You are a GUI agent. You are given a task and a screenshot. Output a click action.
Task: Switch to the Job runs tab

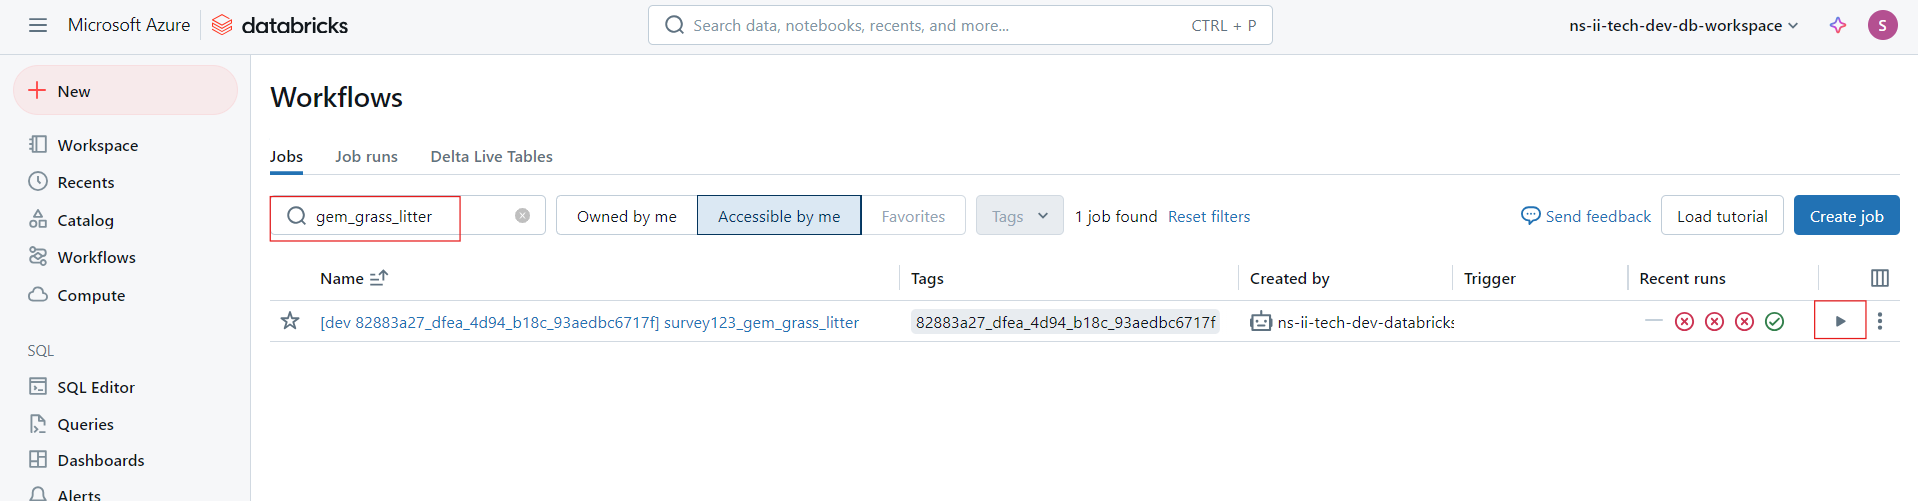[x=366, y=156]
